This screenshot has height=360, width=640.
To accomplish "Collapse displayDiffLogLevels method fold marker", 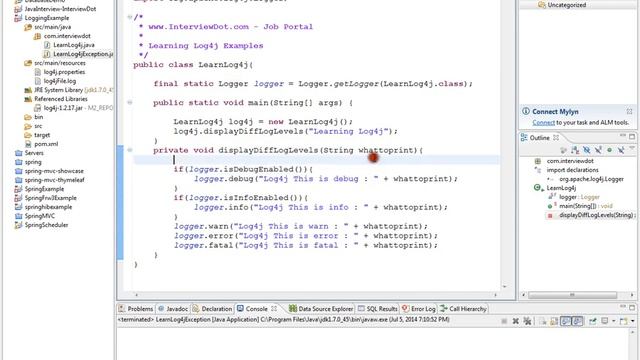I will [130, 150].
